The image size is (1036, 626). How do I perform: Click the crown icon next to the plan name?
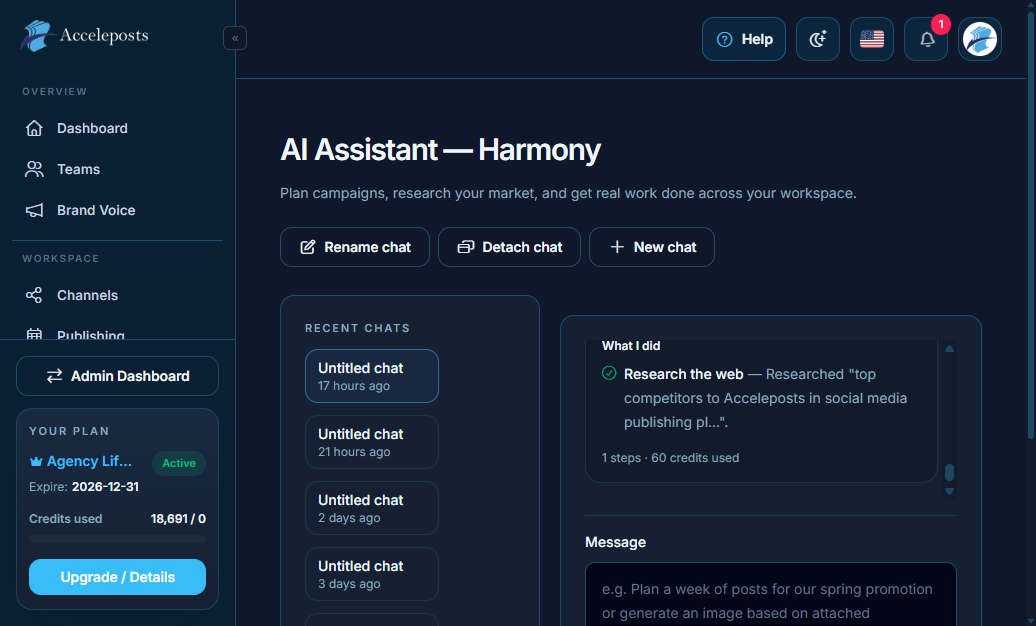(x=36, y=461)
